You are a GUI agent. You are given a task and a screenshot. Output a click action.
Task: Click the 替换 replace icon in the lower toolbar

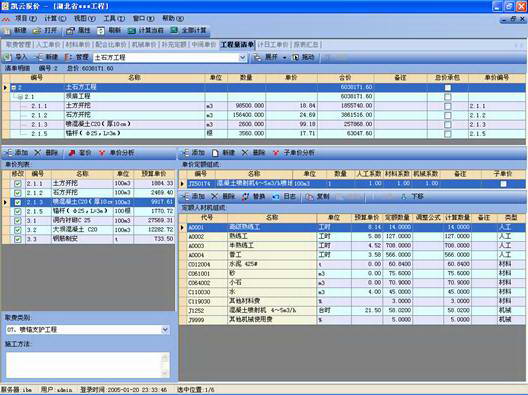point(245,196)
